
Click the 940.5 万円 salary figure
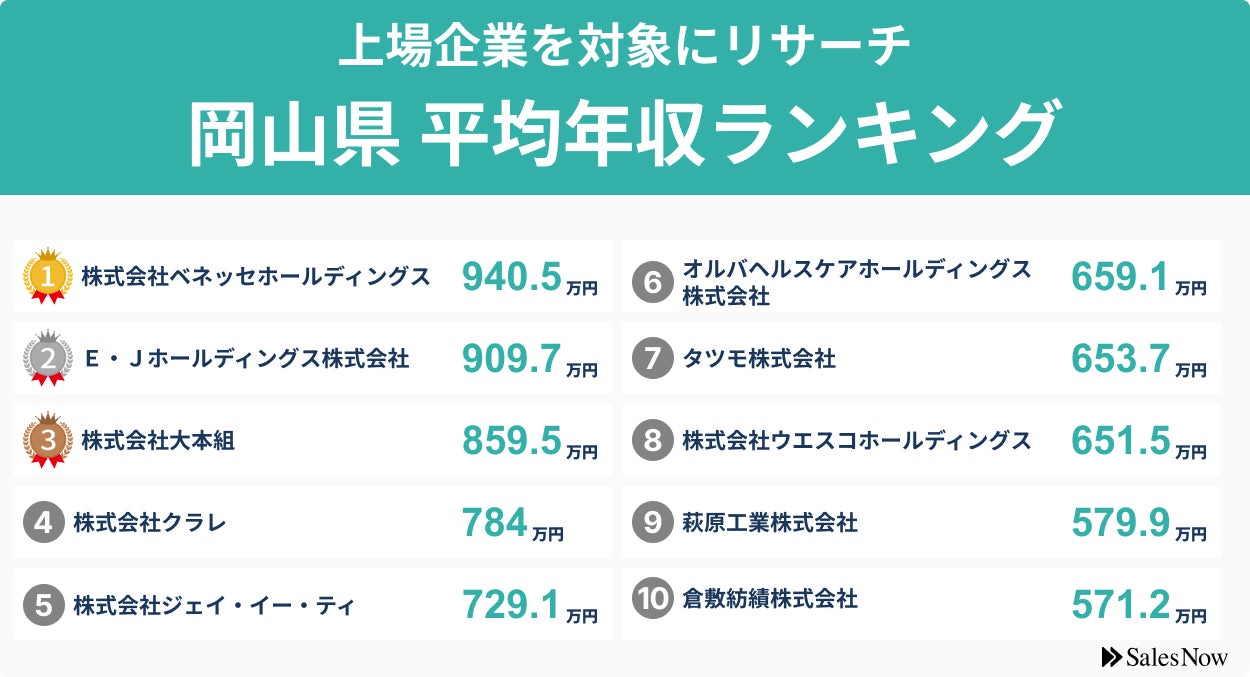(529, 278)
